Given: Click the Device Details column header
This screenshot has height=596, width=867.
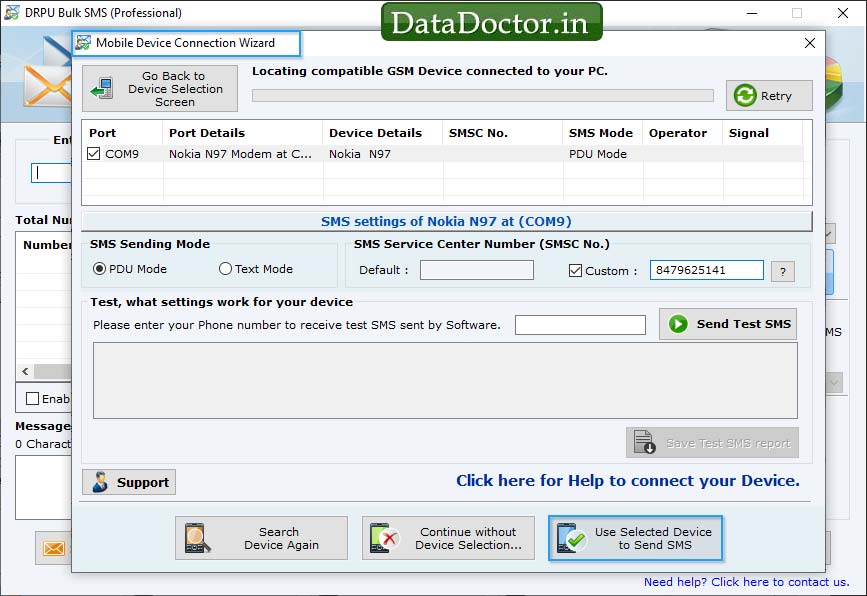Looking at the screenshot, I should pos(383,133).
